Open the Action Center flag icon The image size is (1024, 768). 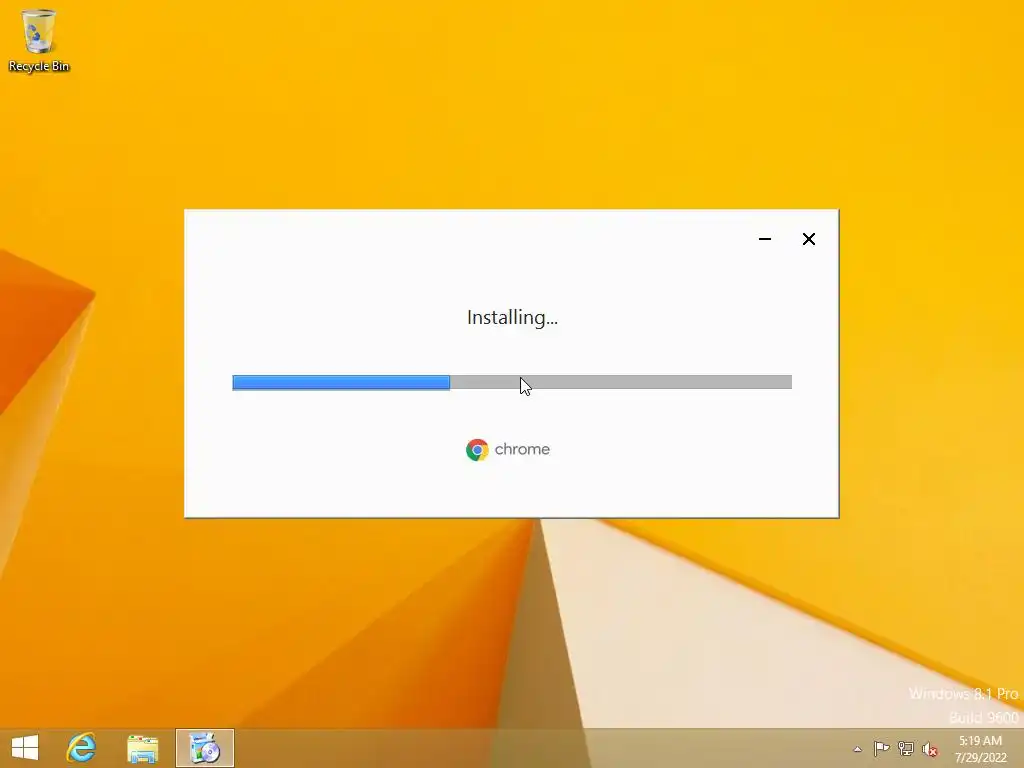pyautogui.click(x=882, y=748)
